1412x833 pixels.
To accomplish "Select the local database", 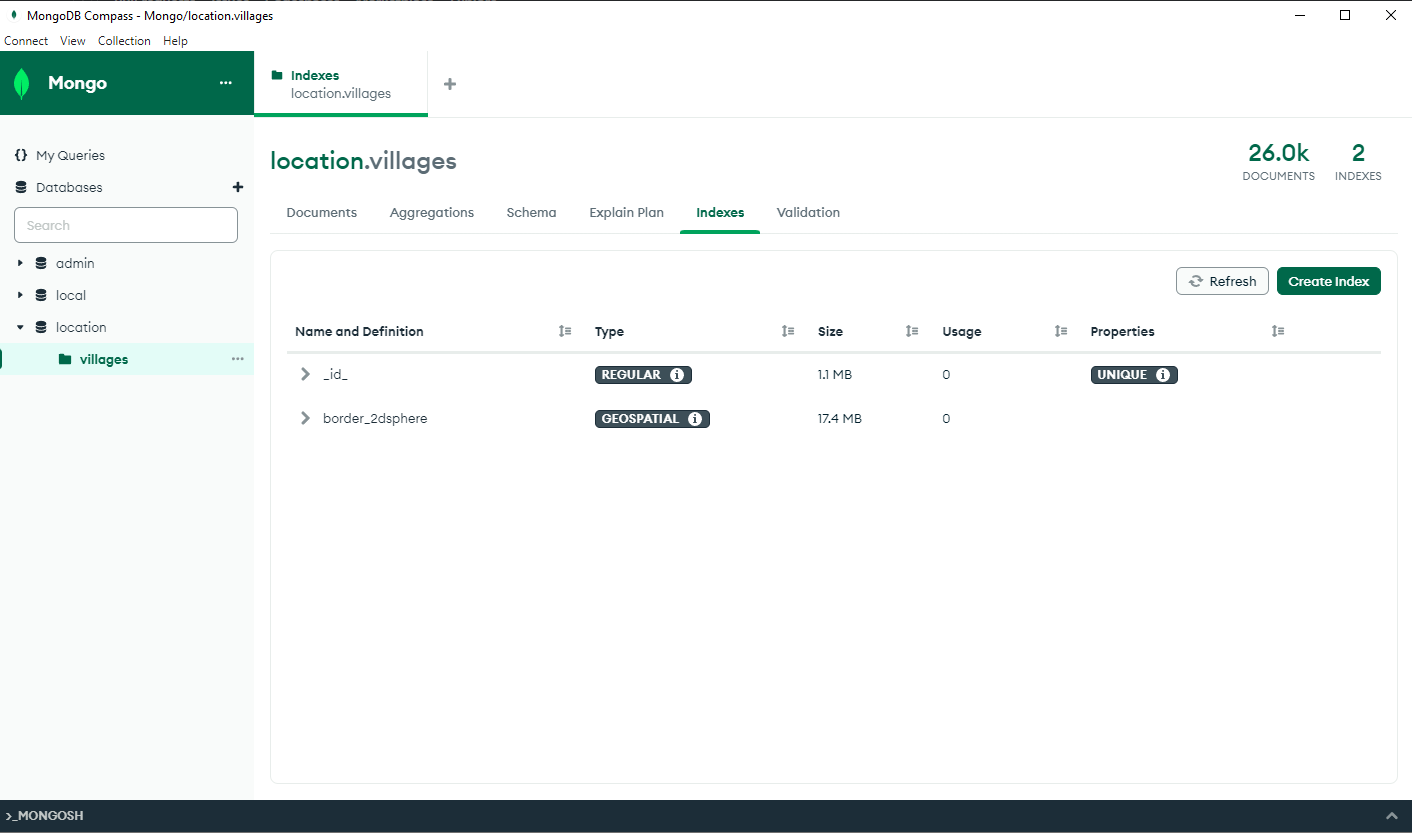I will pos(71,295).
